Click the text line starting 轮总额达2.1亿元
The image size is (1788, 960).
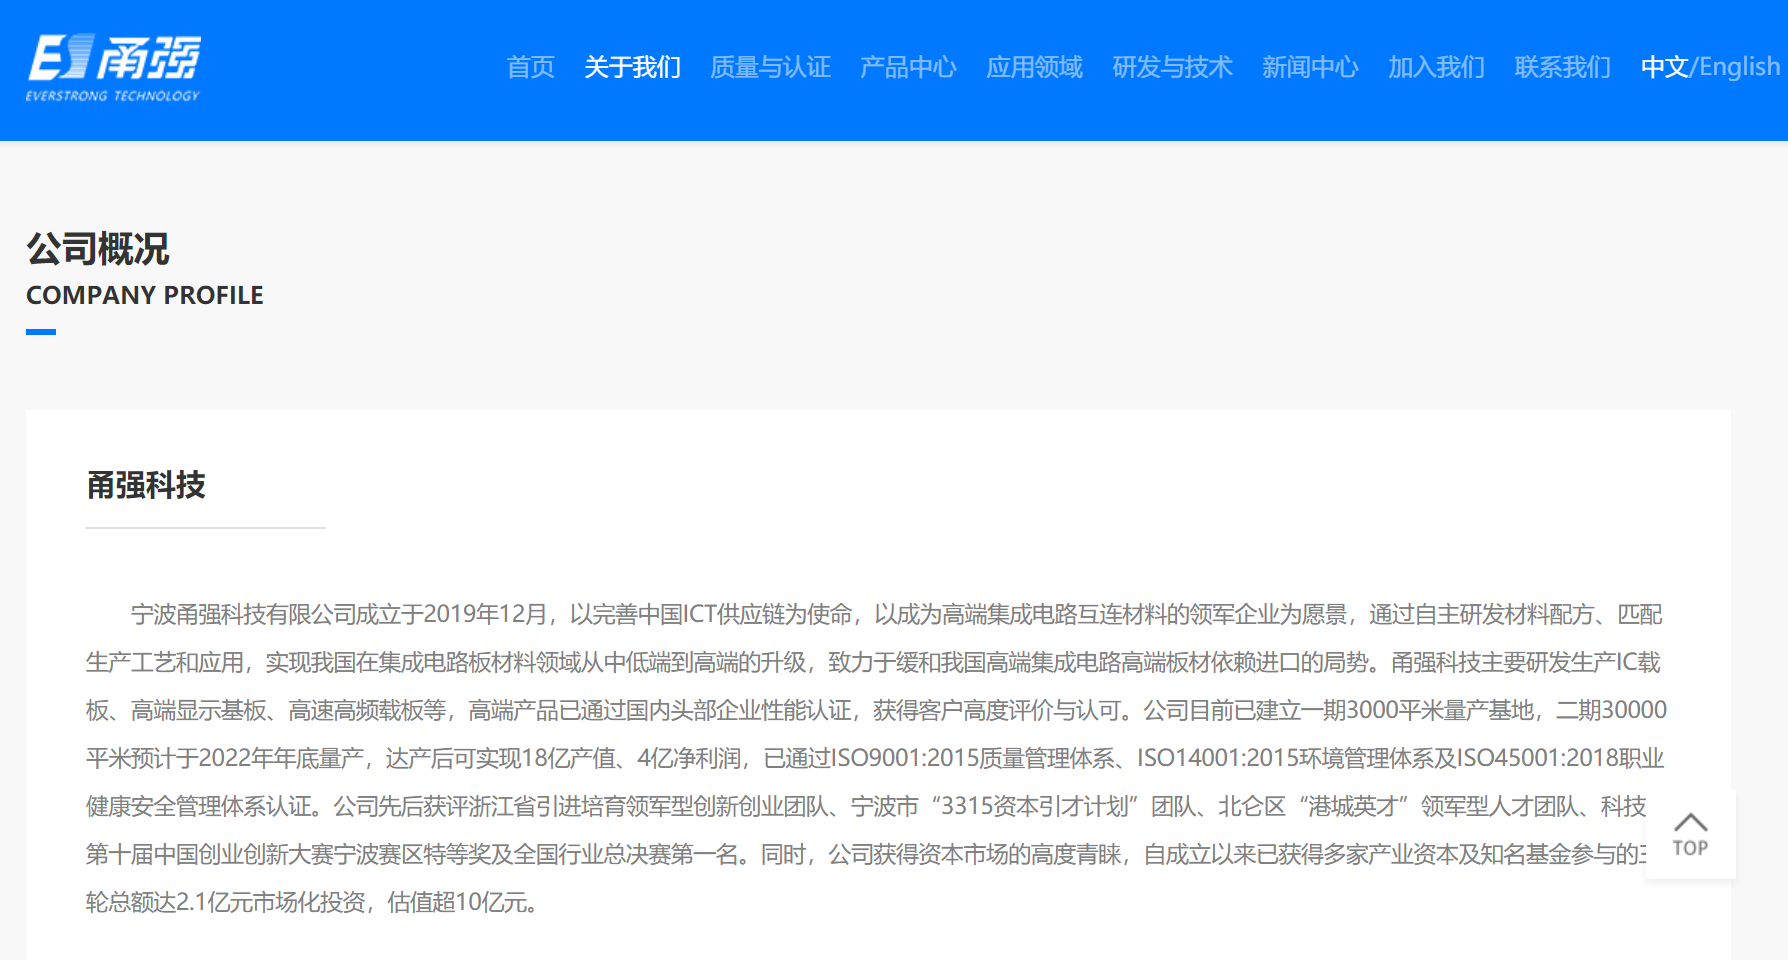pyautogui.click(x=315, y=902)
